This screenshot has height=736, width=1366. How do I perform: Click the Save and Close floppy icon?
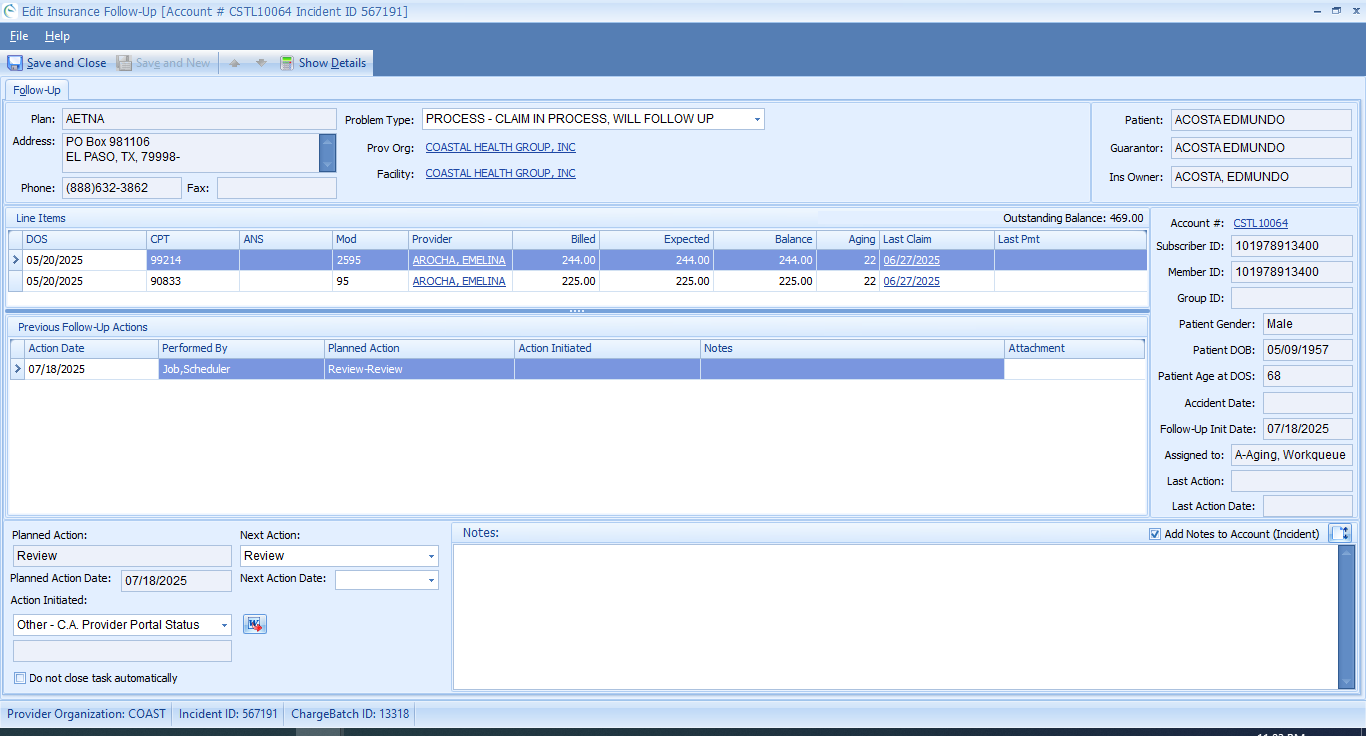point(15,63)
